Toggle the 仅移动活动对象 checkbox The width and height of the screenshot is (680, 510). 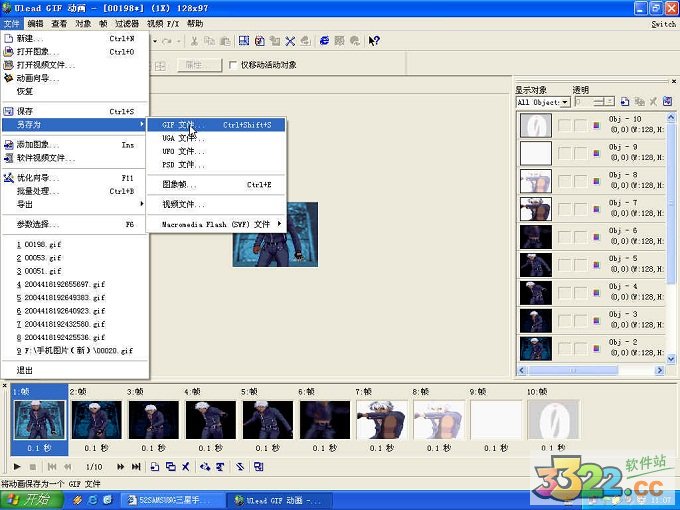(x=233, y=65)
